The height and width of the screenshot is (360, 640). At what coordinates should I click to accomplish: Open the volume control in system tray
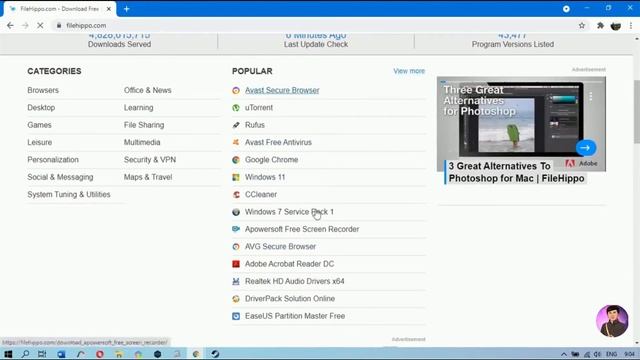tap(597, 354)
